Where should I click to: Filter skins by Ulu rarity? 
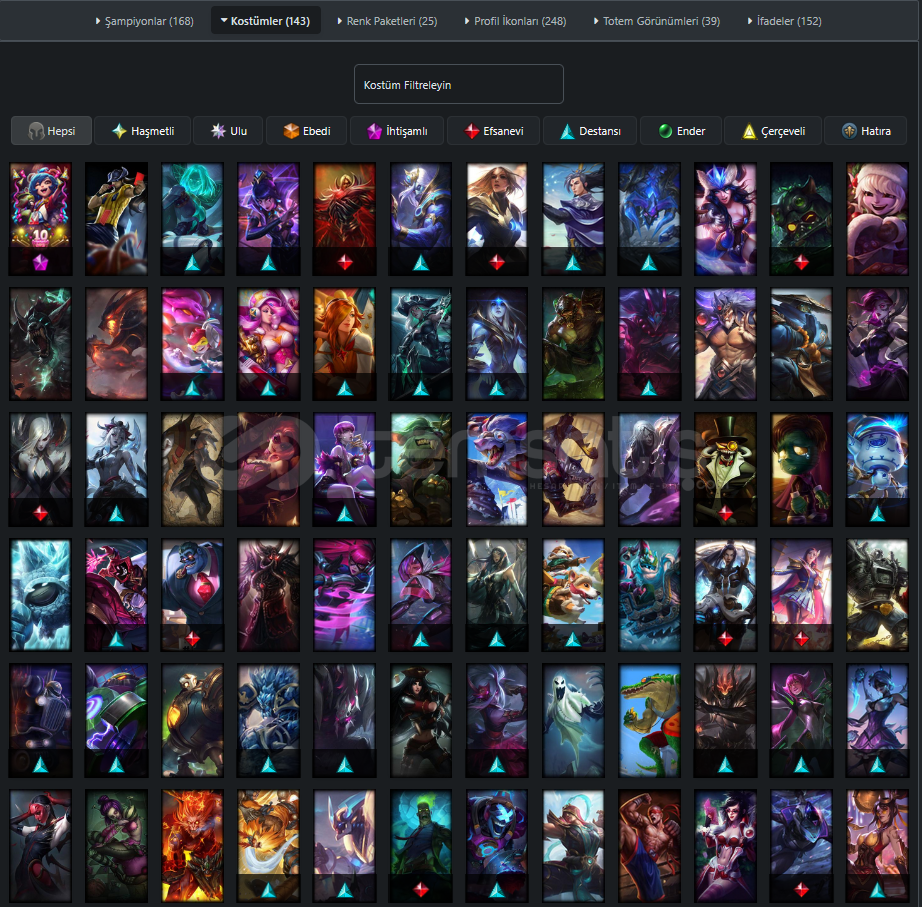pyautogui.click(x=228, y=131)
